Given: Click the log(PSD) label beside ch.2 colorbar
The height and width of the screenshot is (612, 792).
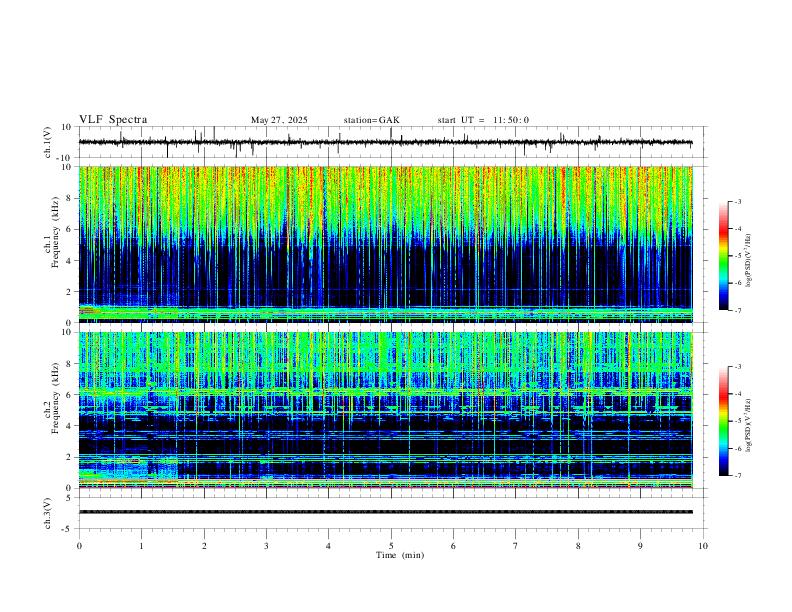Looking at the screenshot, I should point(749,426).
